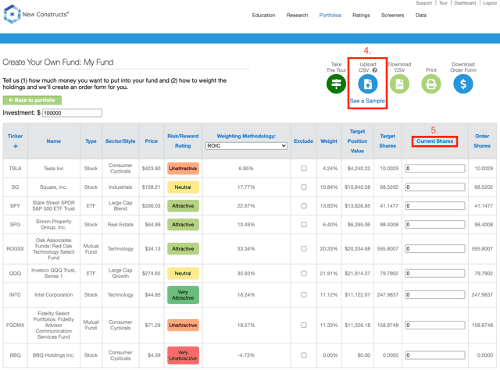
Task: Open the See a Sample link
Action: [x=367, y=101]
